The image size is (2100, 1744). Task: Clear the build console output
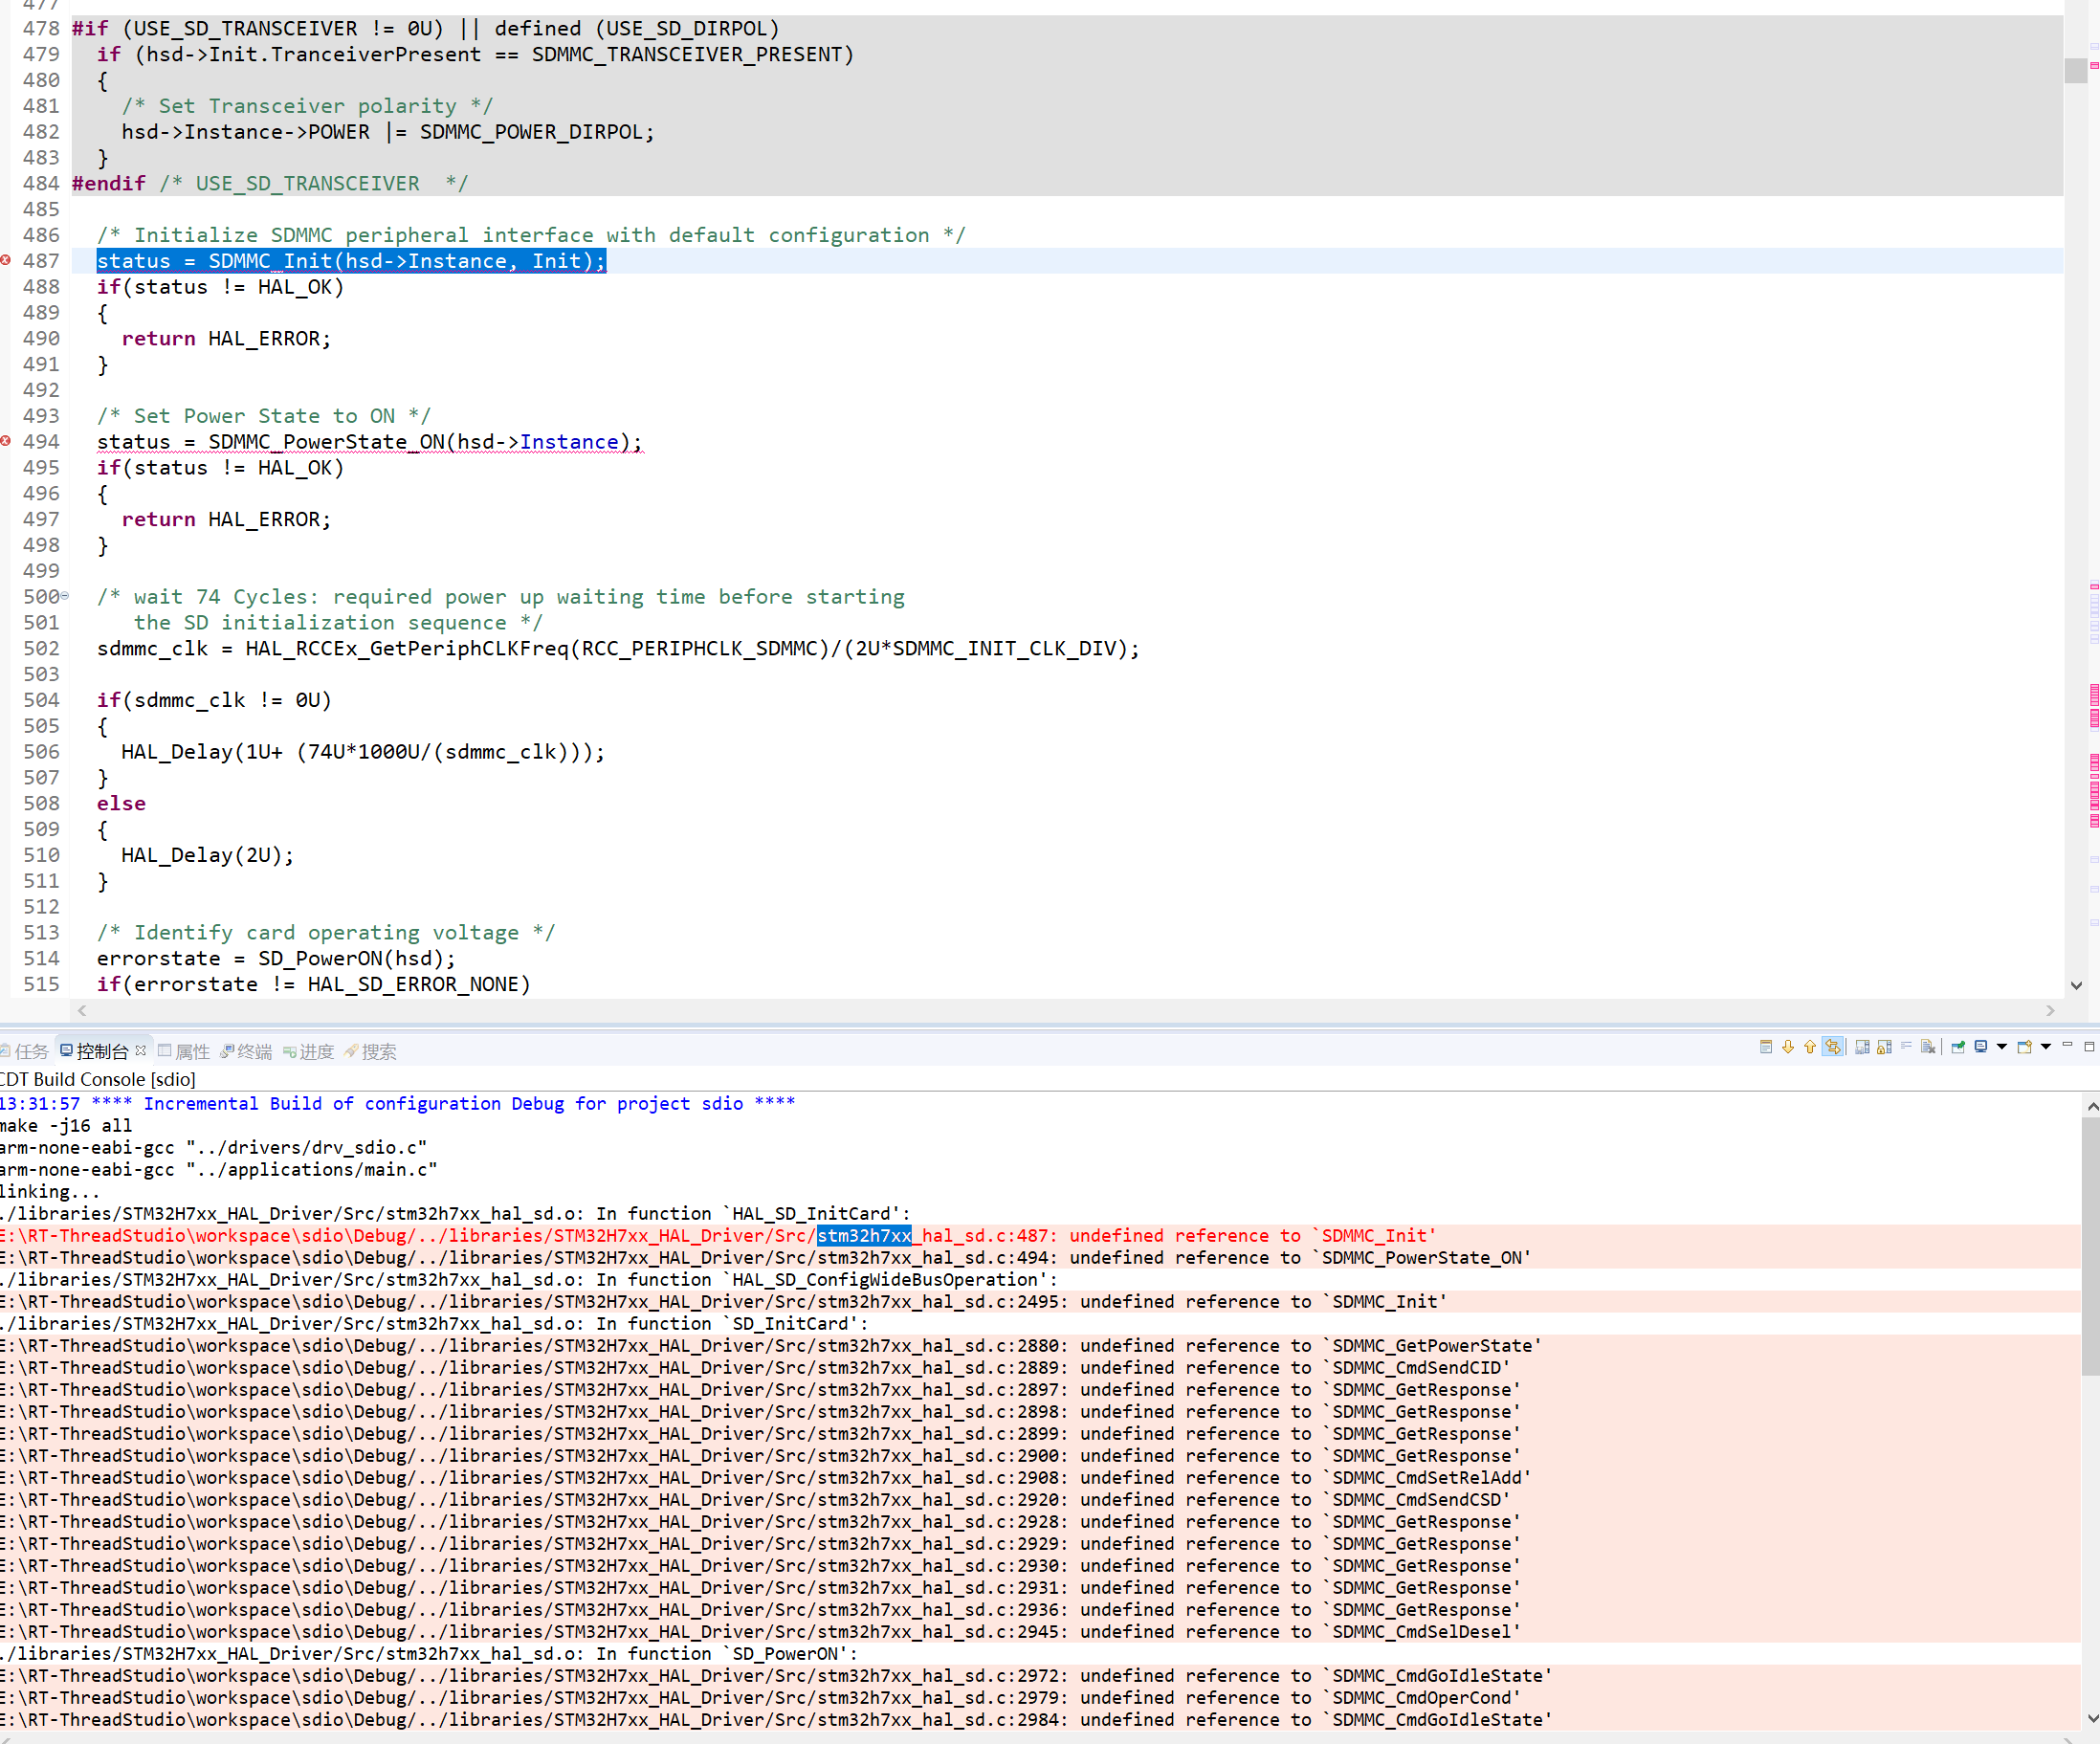(1928, 1047)
